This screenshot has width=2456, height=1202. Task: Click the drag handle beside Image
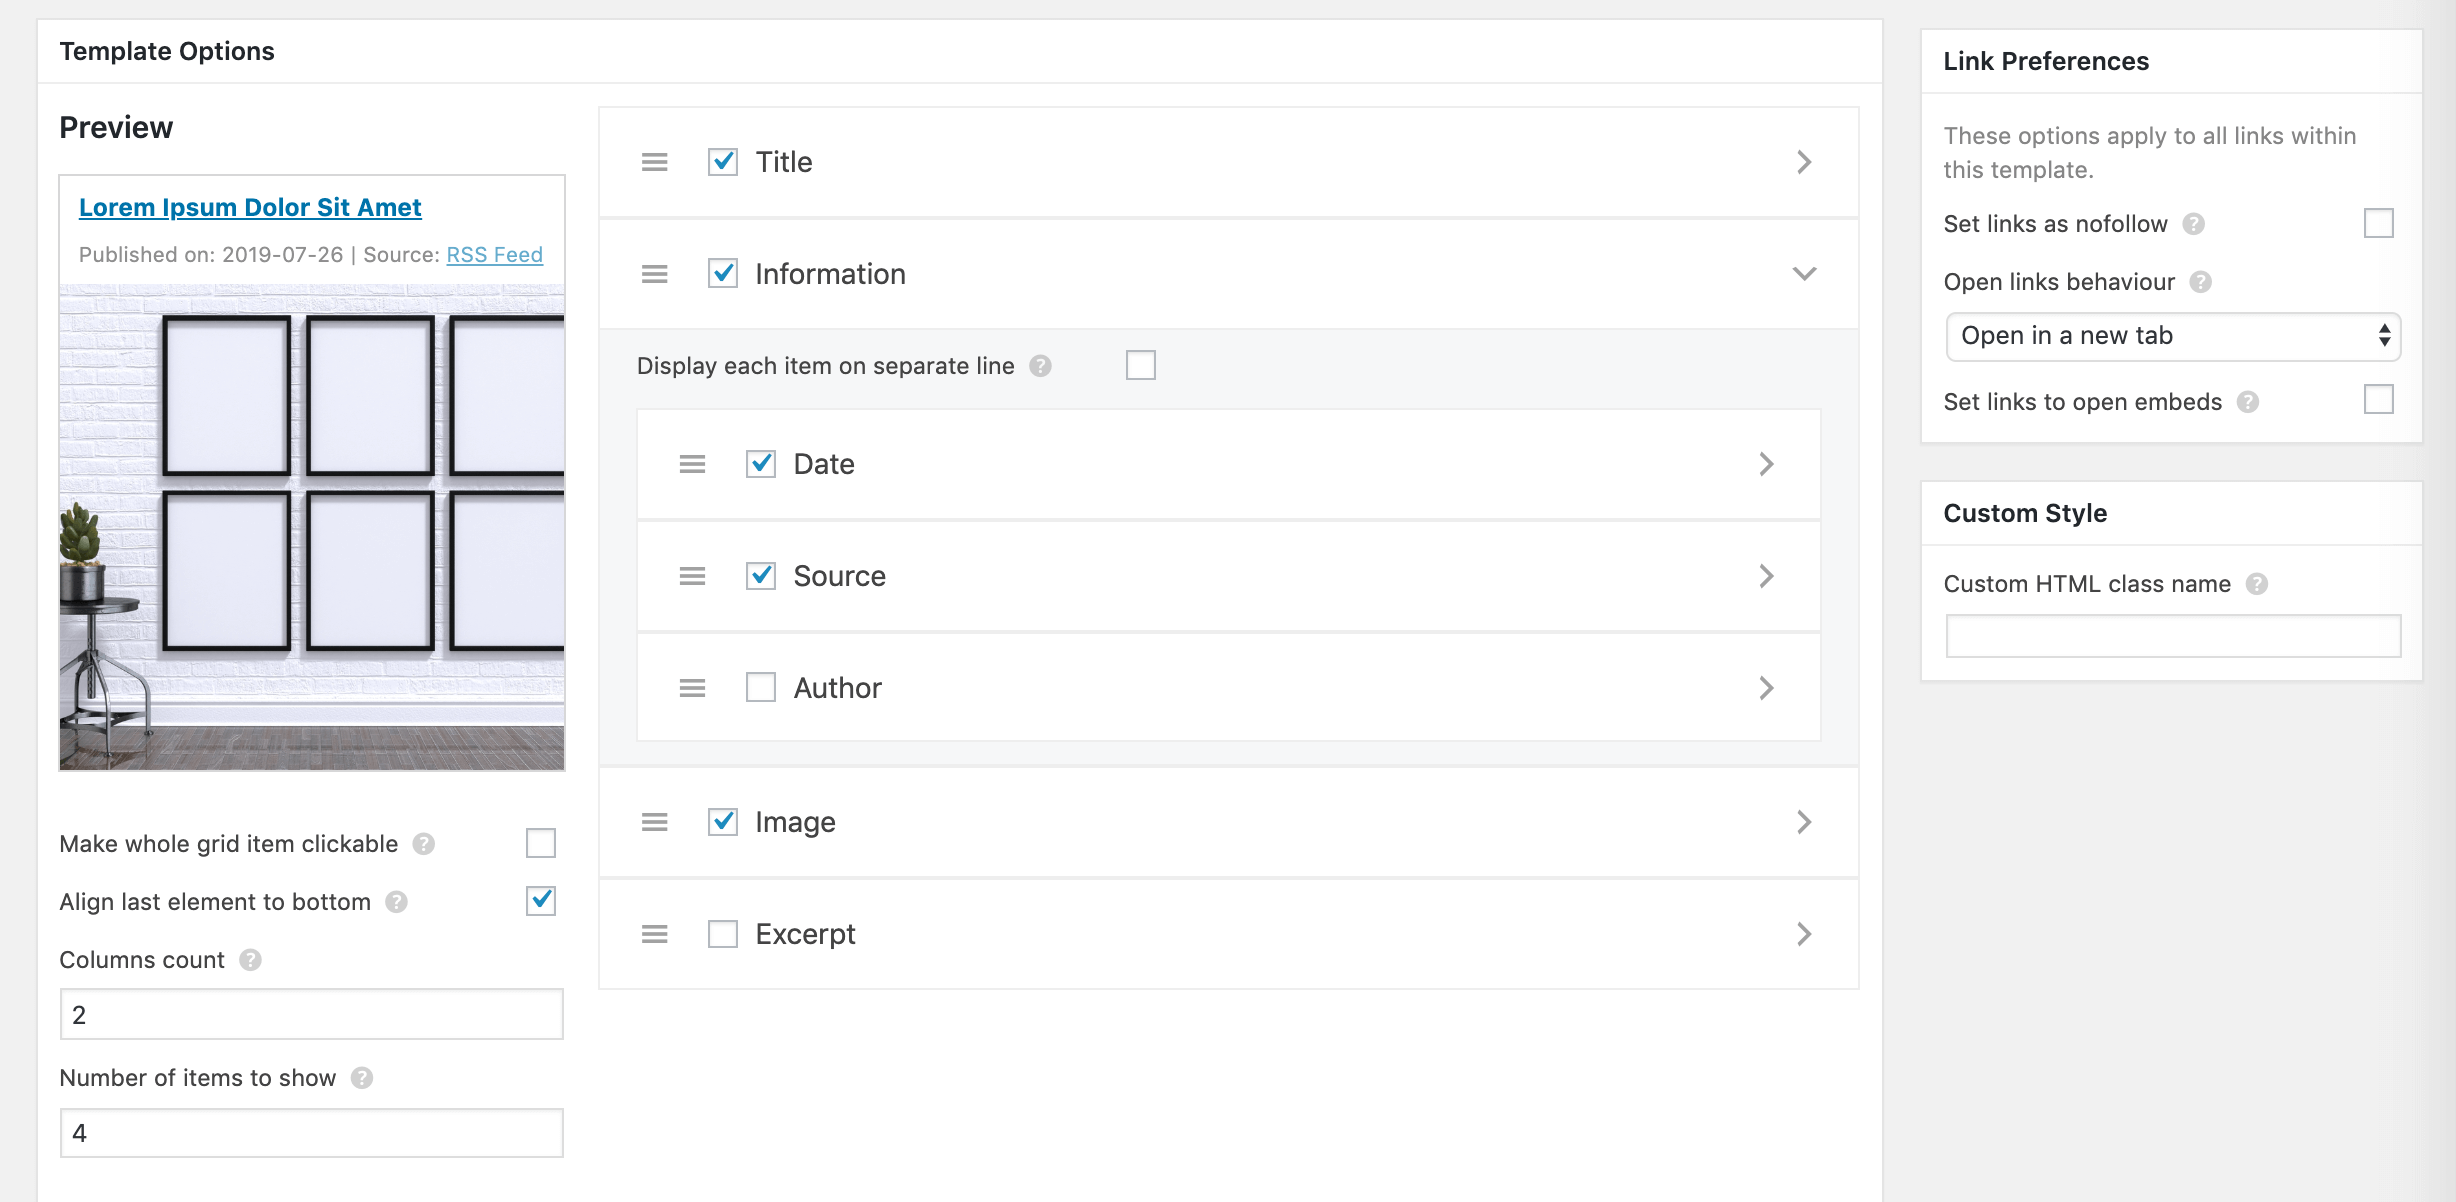tap(654, 822)
